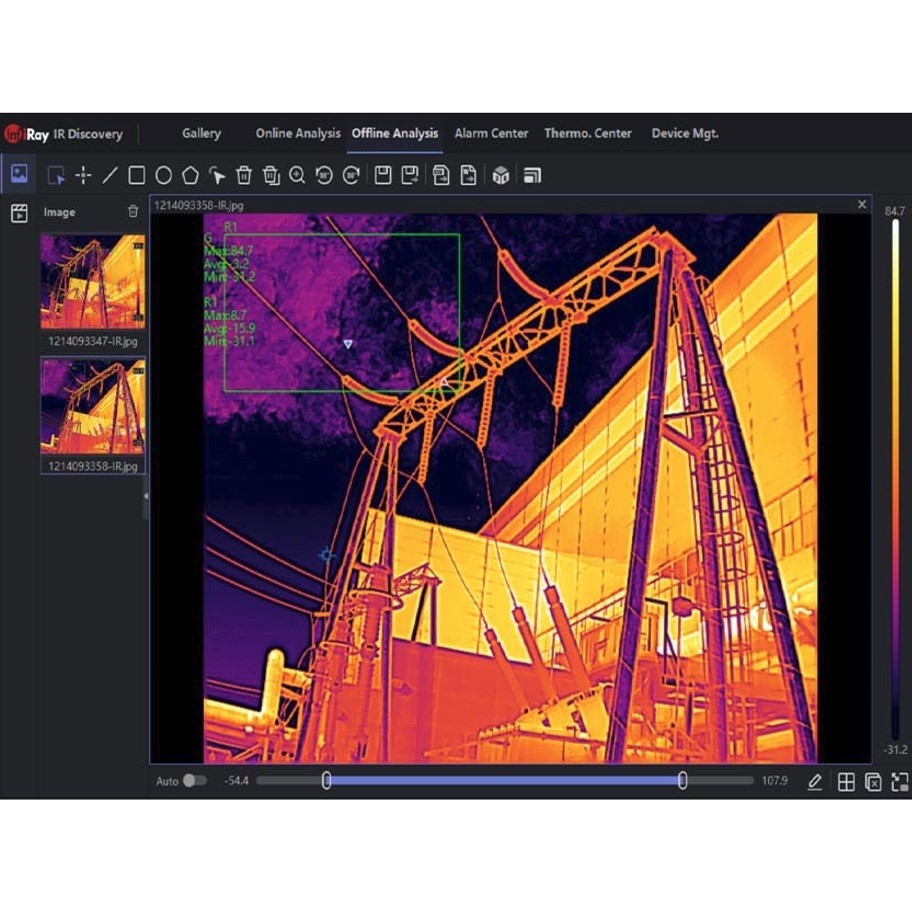
Task: Close the 1214093358-IR.jpg image view
Action: pos(862,205)
